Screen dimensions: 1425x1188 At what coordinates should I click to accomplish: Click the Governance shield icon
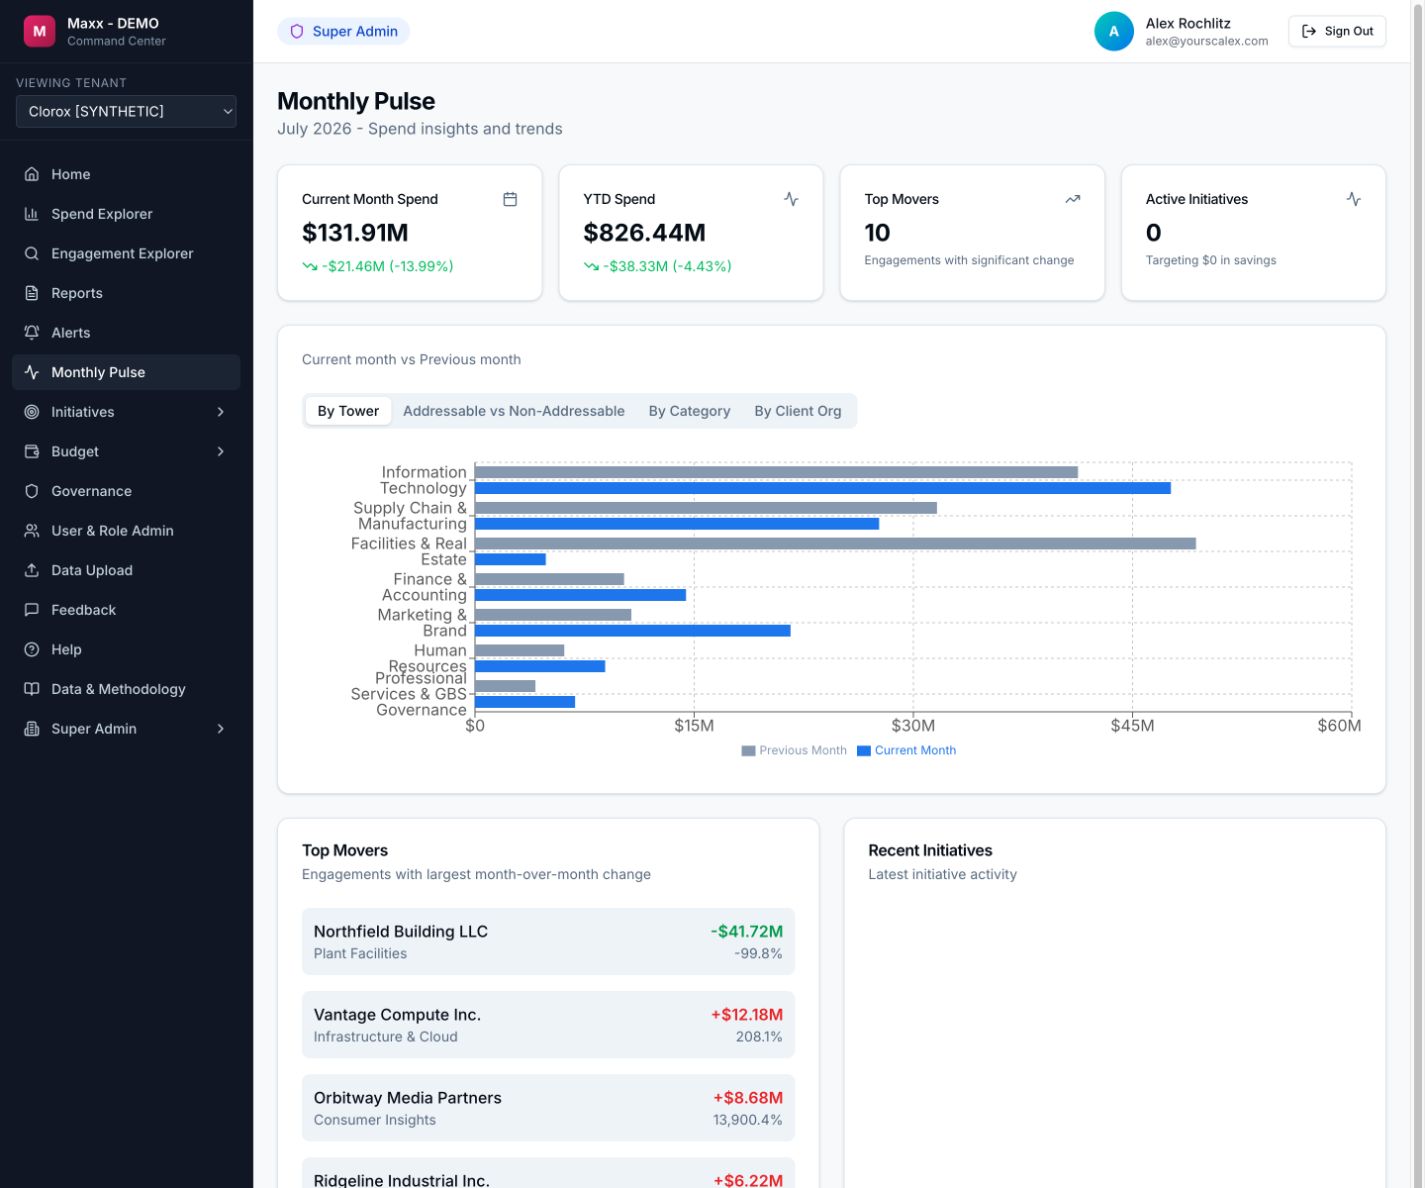pos(32,491)
